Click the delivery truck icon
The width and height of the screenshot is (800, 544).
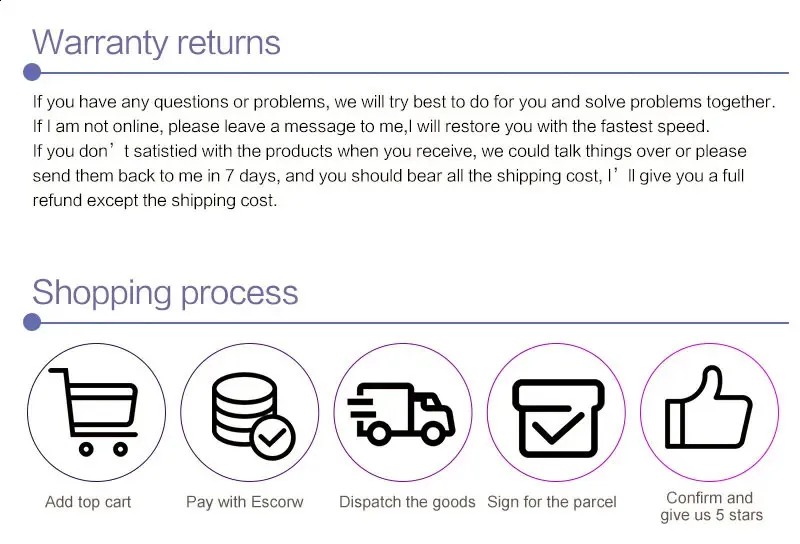(x=402, y=411)
